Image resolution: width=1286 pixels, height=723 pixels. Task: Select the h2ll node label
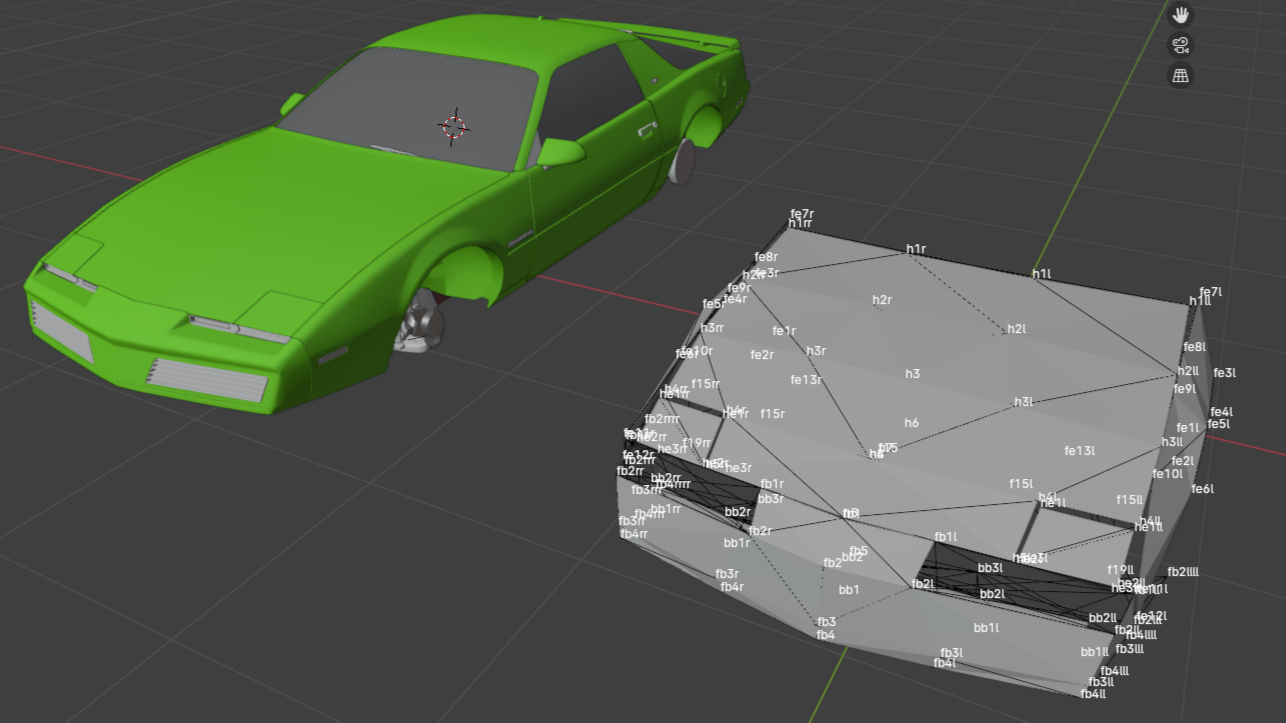1187,371
